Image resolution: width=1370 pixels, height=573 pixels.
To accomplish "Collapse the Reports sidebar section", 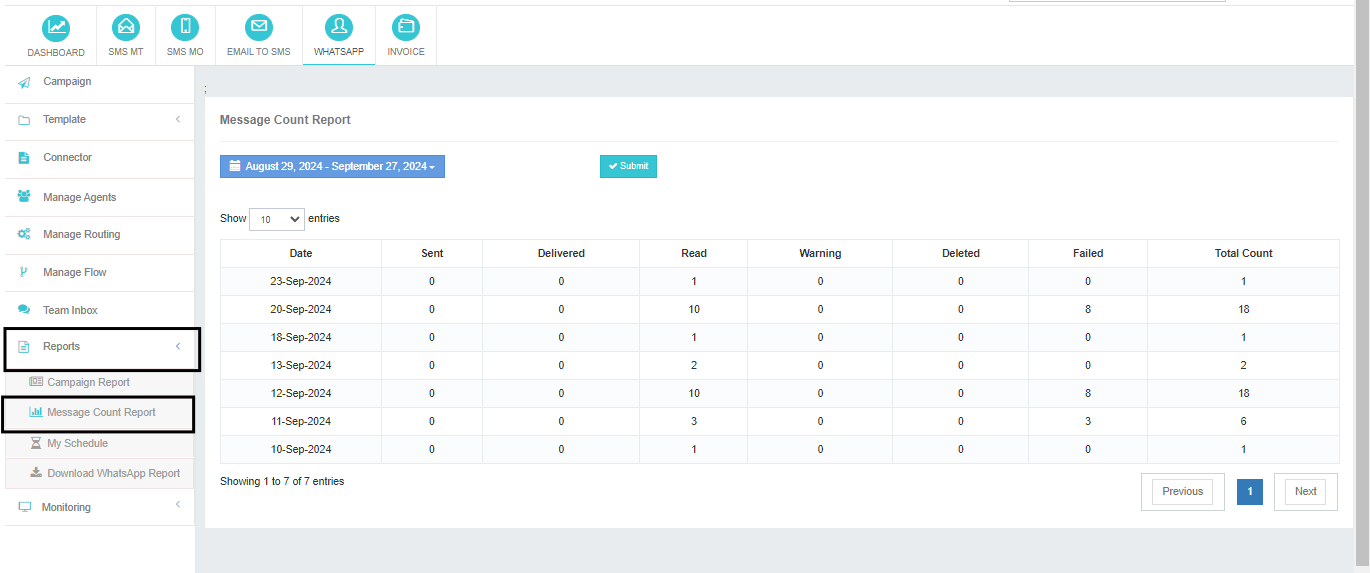I will pyautogui.click(x=98, y=347).
